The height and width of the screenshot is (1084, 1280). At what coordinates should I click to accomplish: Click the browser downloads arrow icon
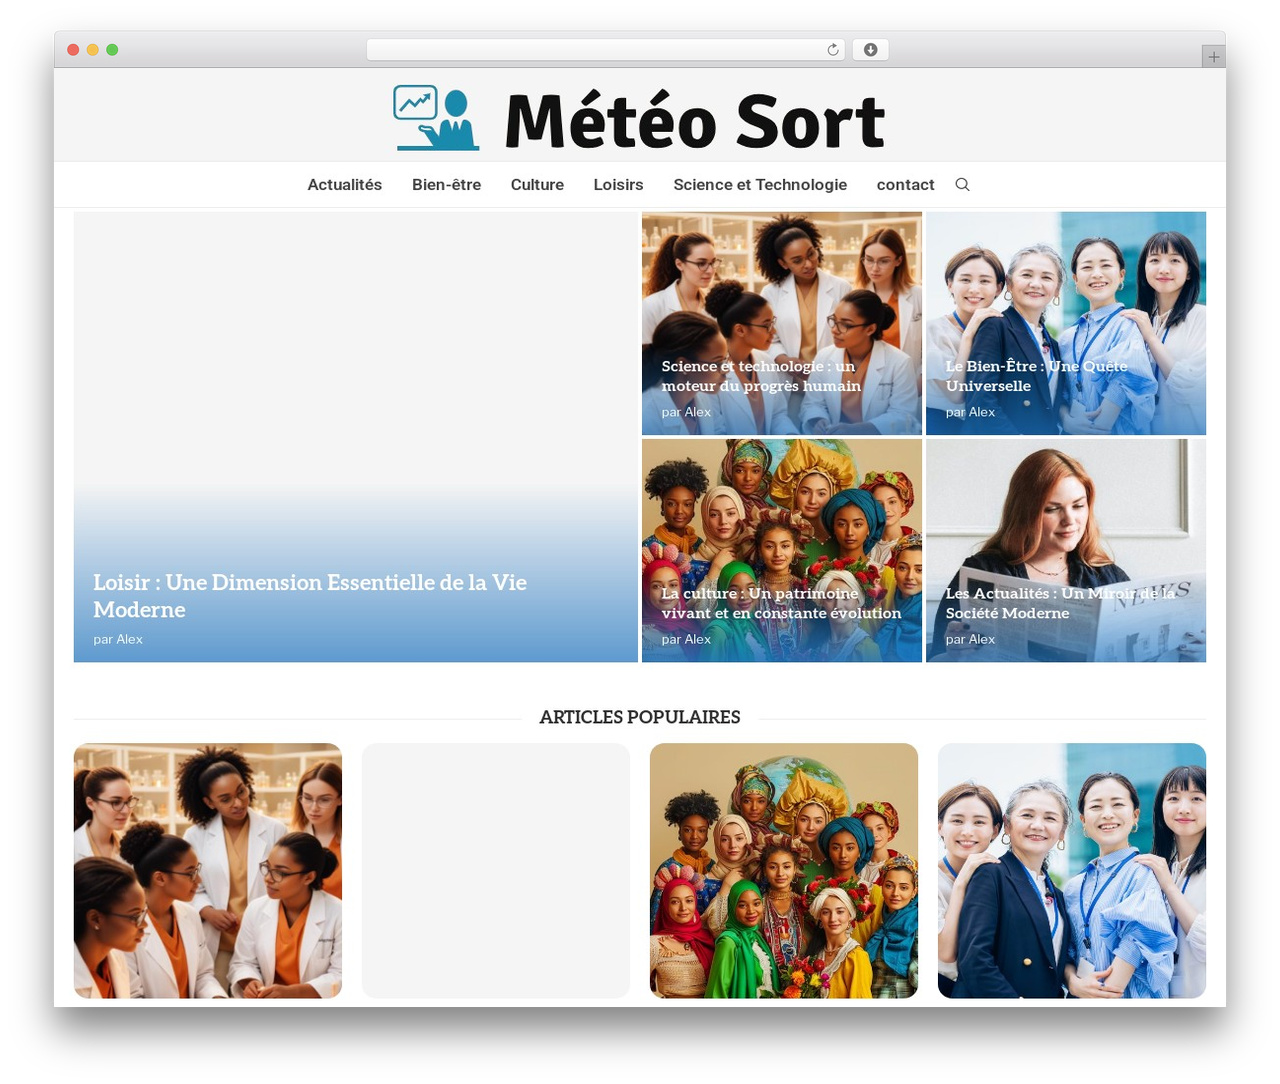(871, 50)
